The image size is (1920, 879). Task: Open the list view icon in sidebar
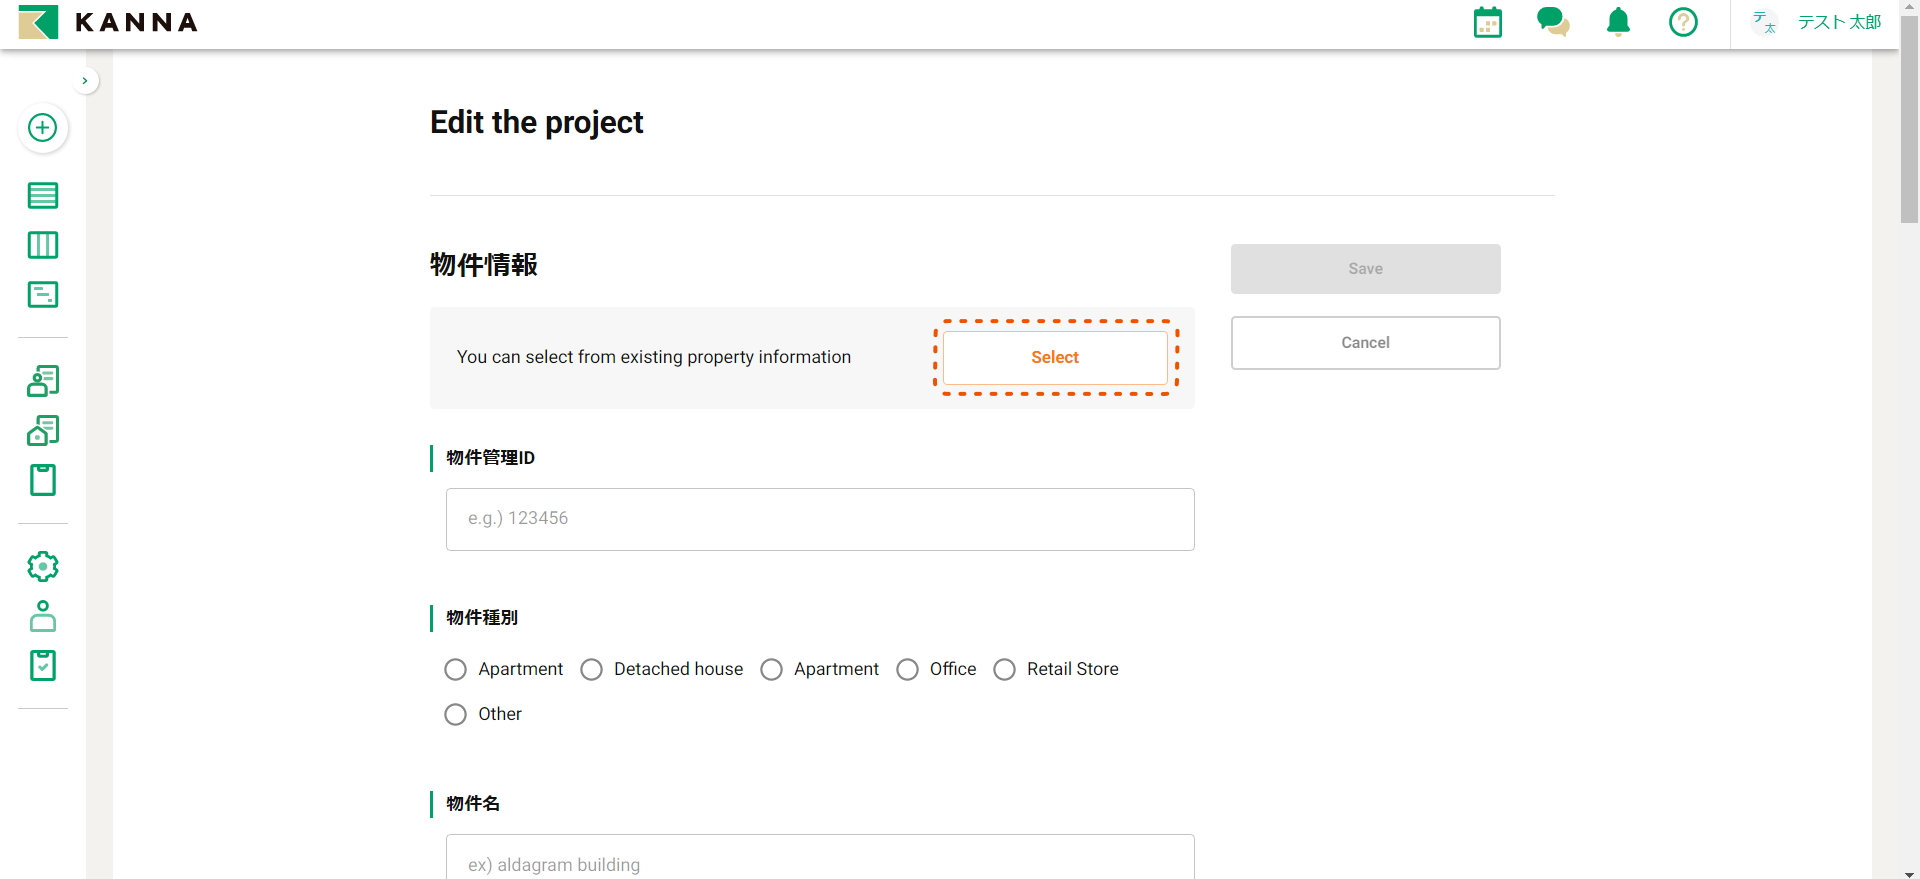43,196
